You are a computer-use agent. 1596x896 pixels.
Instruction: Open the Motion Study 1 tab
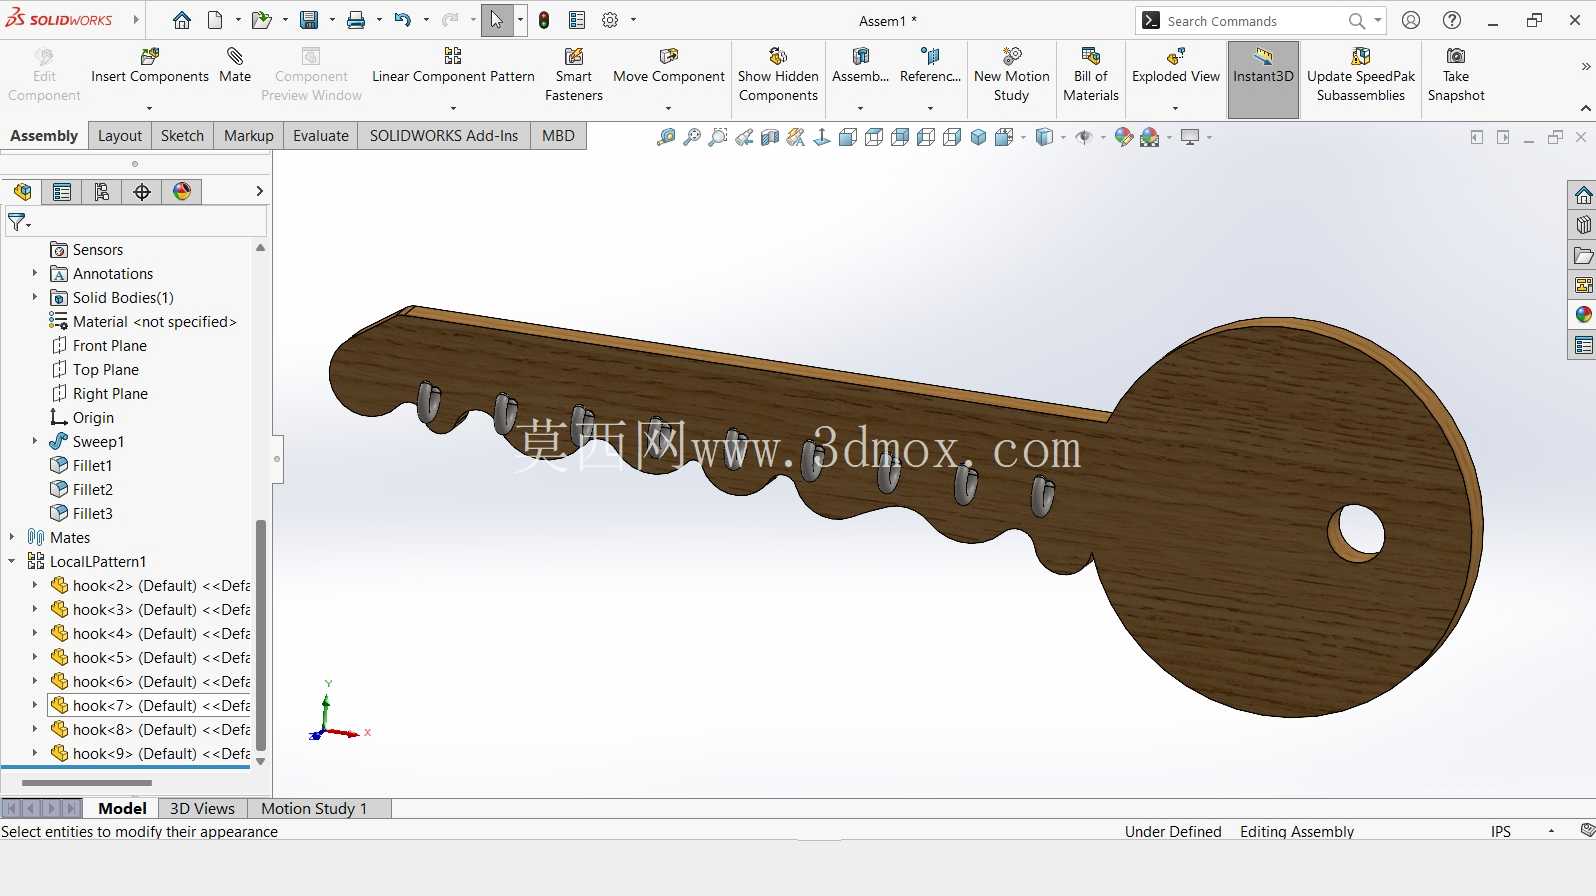(x=314, y=808)
